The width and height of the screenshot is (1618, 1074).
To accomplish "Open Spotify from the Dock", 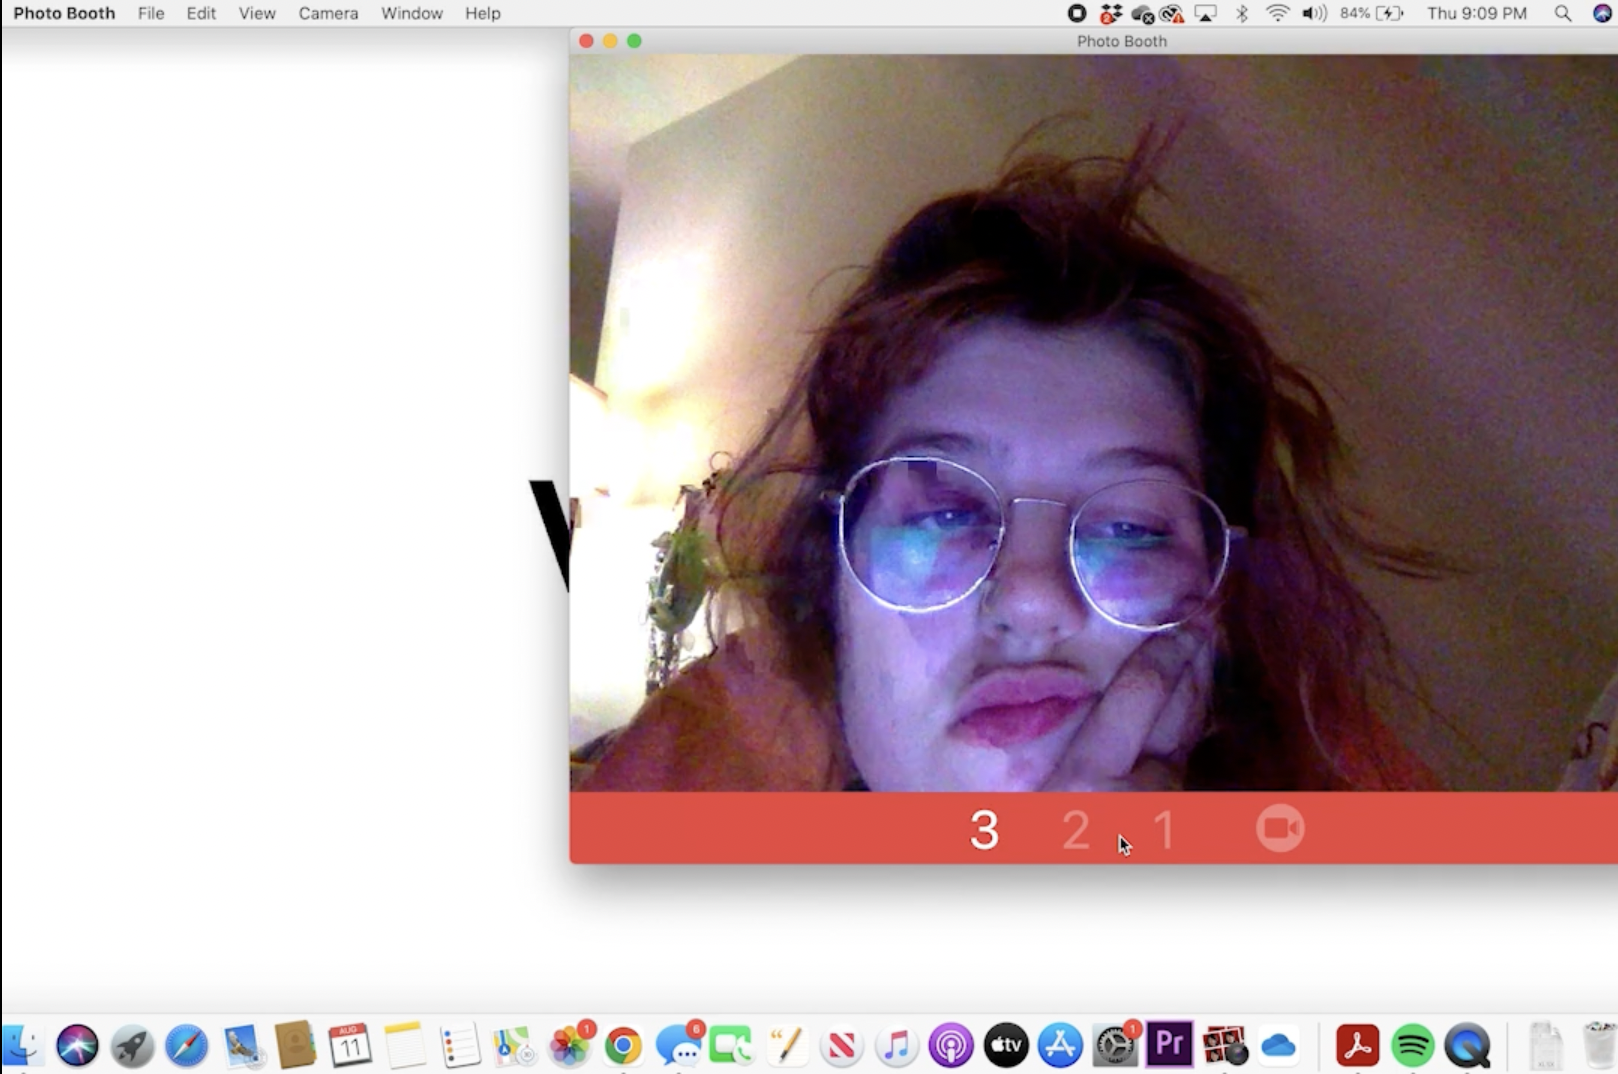I will click(1412, 1046).
